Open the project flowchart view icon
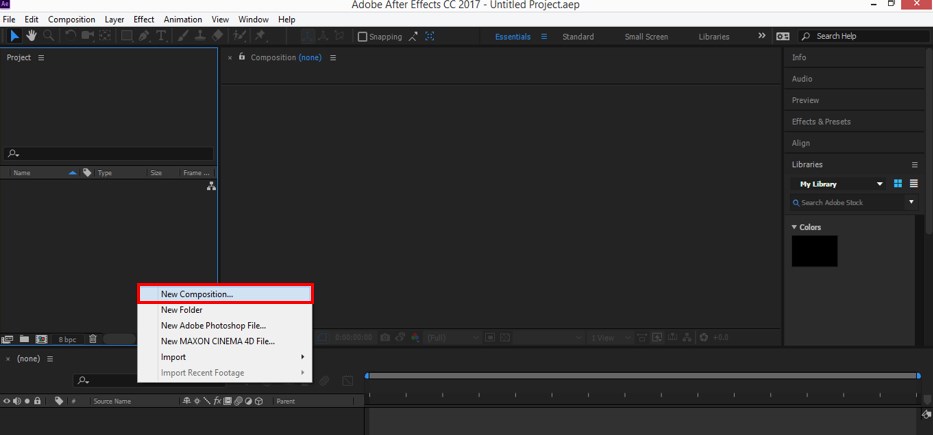Screen dimensions: 933x435 211,186
